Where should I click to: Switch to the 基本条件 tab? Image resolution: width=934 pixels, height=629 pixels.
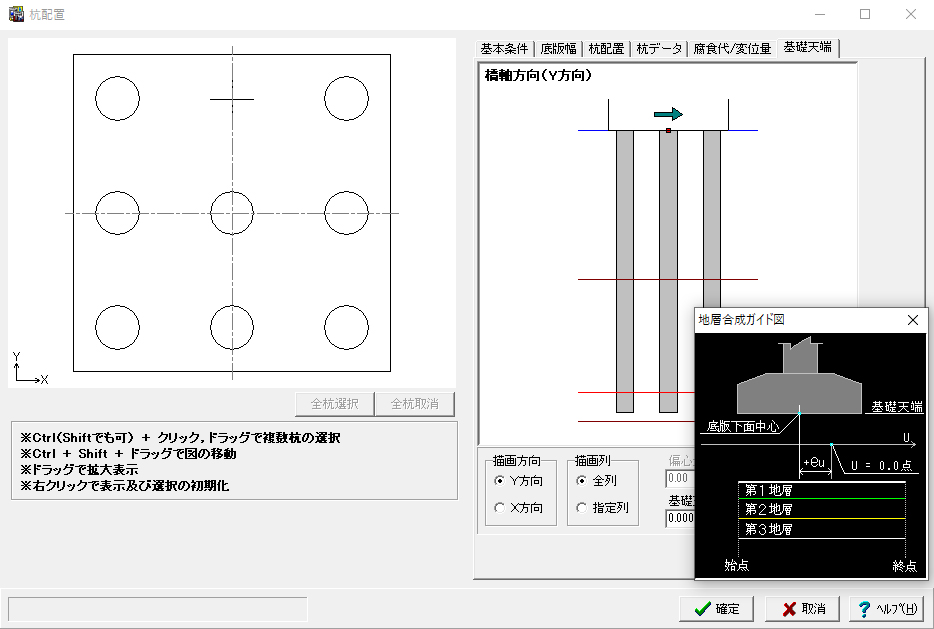(x=505, y=48)
